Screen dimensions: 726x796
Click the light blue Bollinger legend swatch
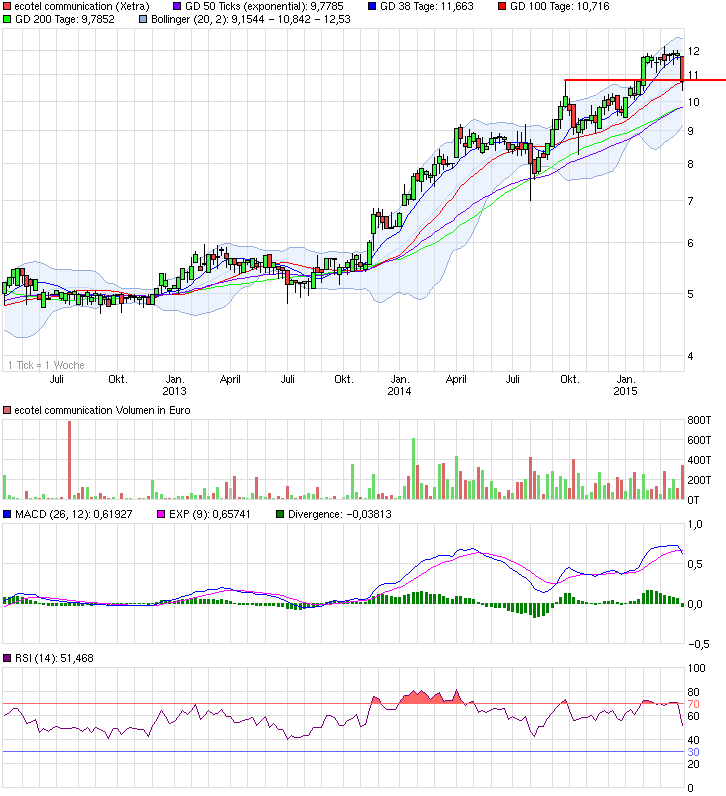(x=143, y=19)
